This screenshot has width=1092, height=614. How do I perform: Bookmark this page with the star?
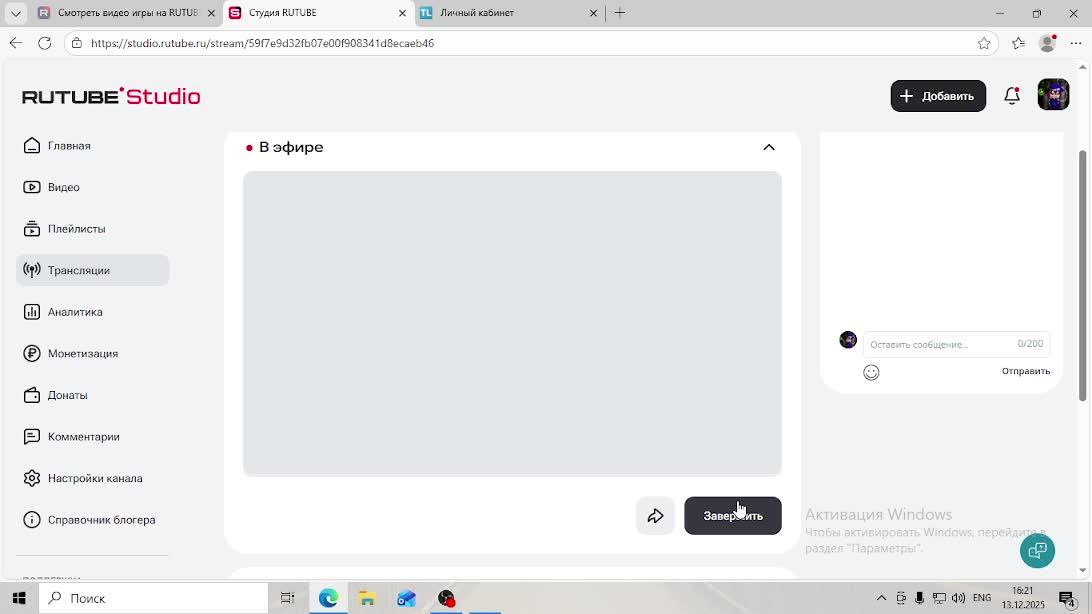click(x=983, y=43)
